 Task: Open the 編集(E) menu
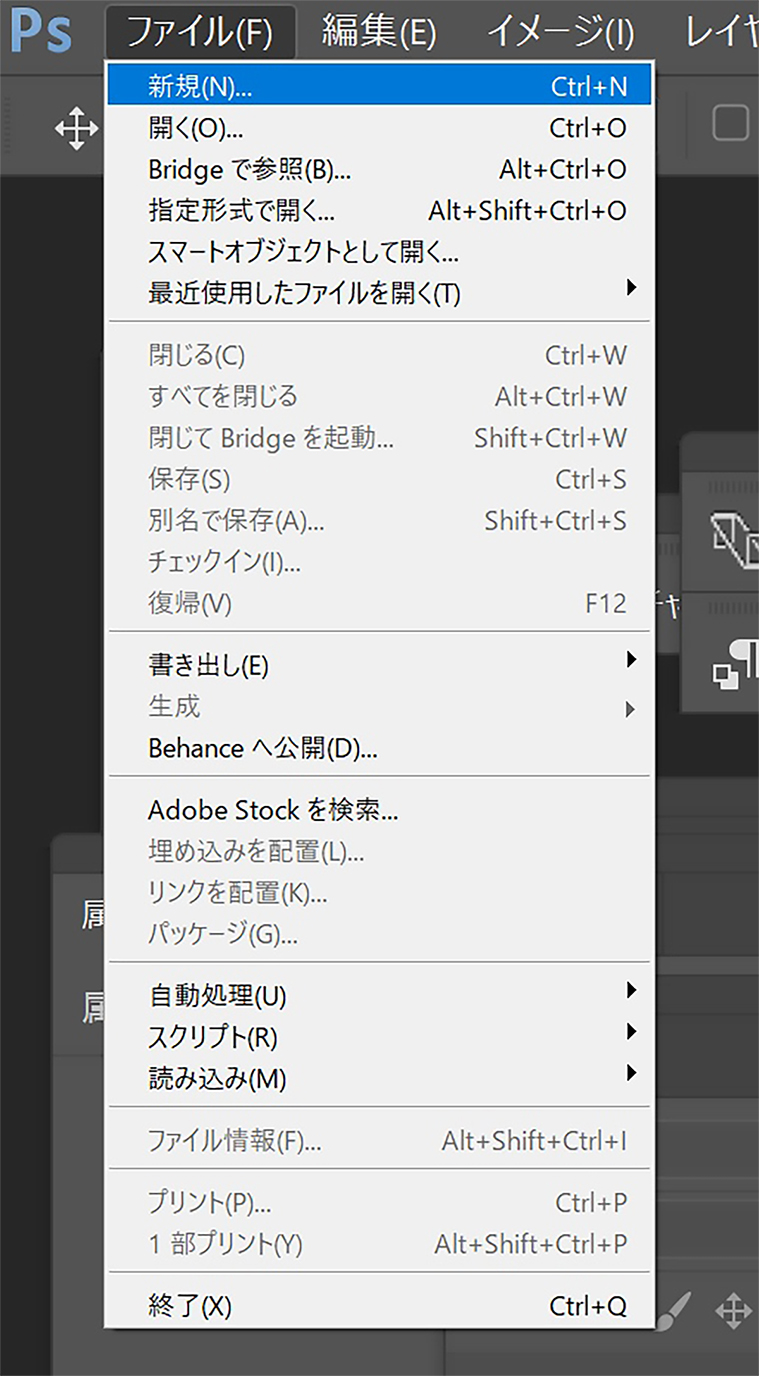click(379, 32)
